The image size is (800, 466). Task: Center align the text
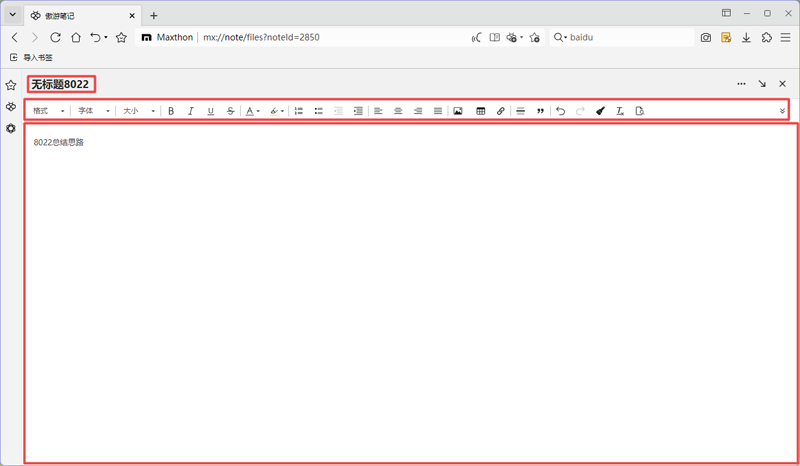click(398, 111)
